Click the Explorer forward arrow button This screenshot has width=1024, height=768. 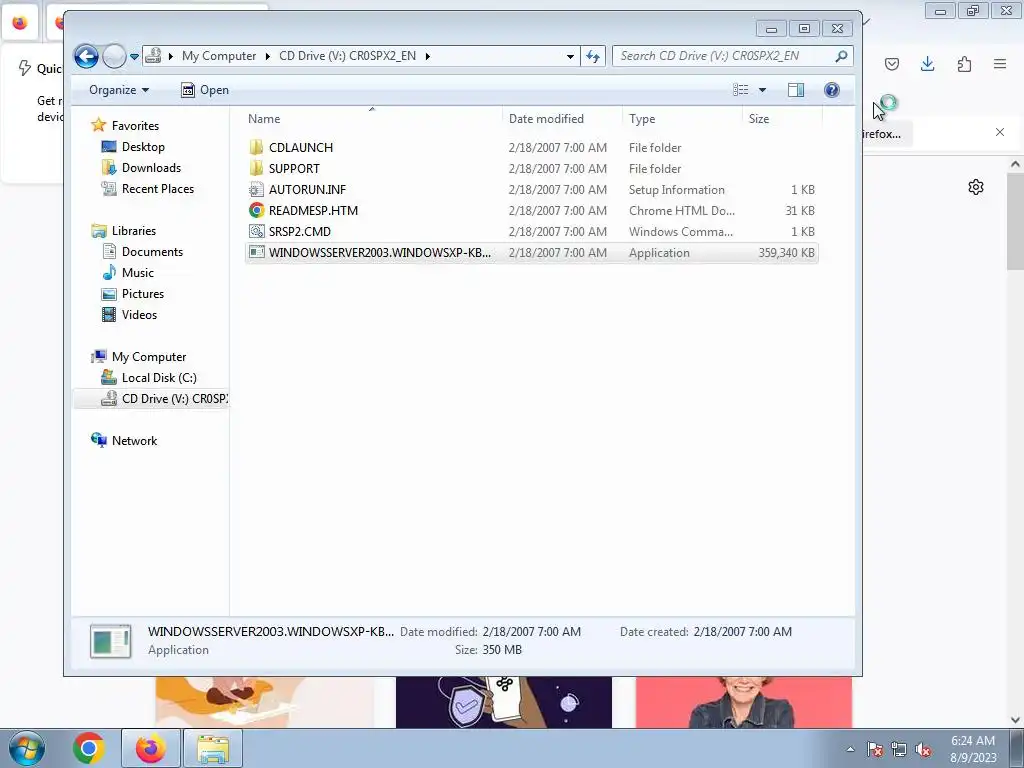114,56
